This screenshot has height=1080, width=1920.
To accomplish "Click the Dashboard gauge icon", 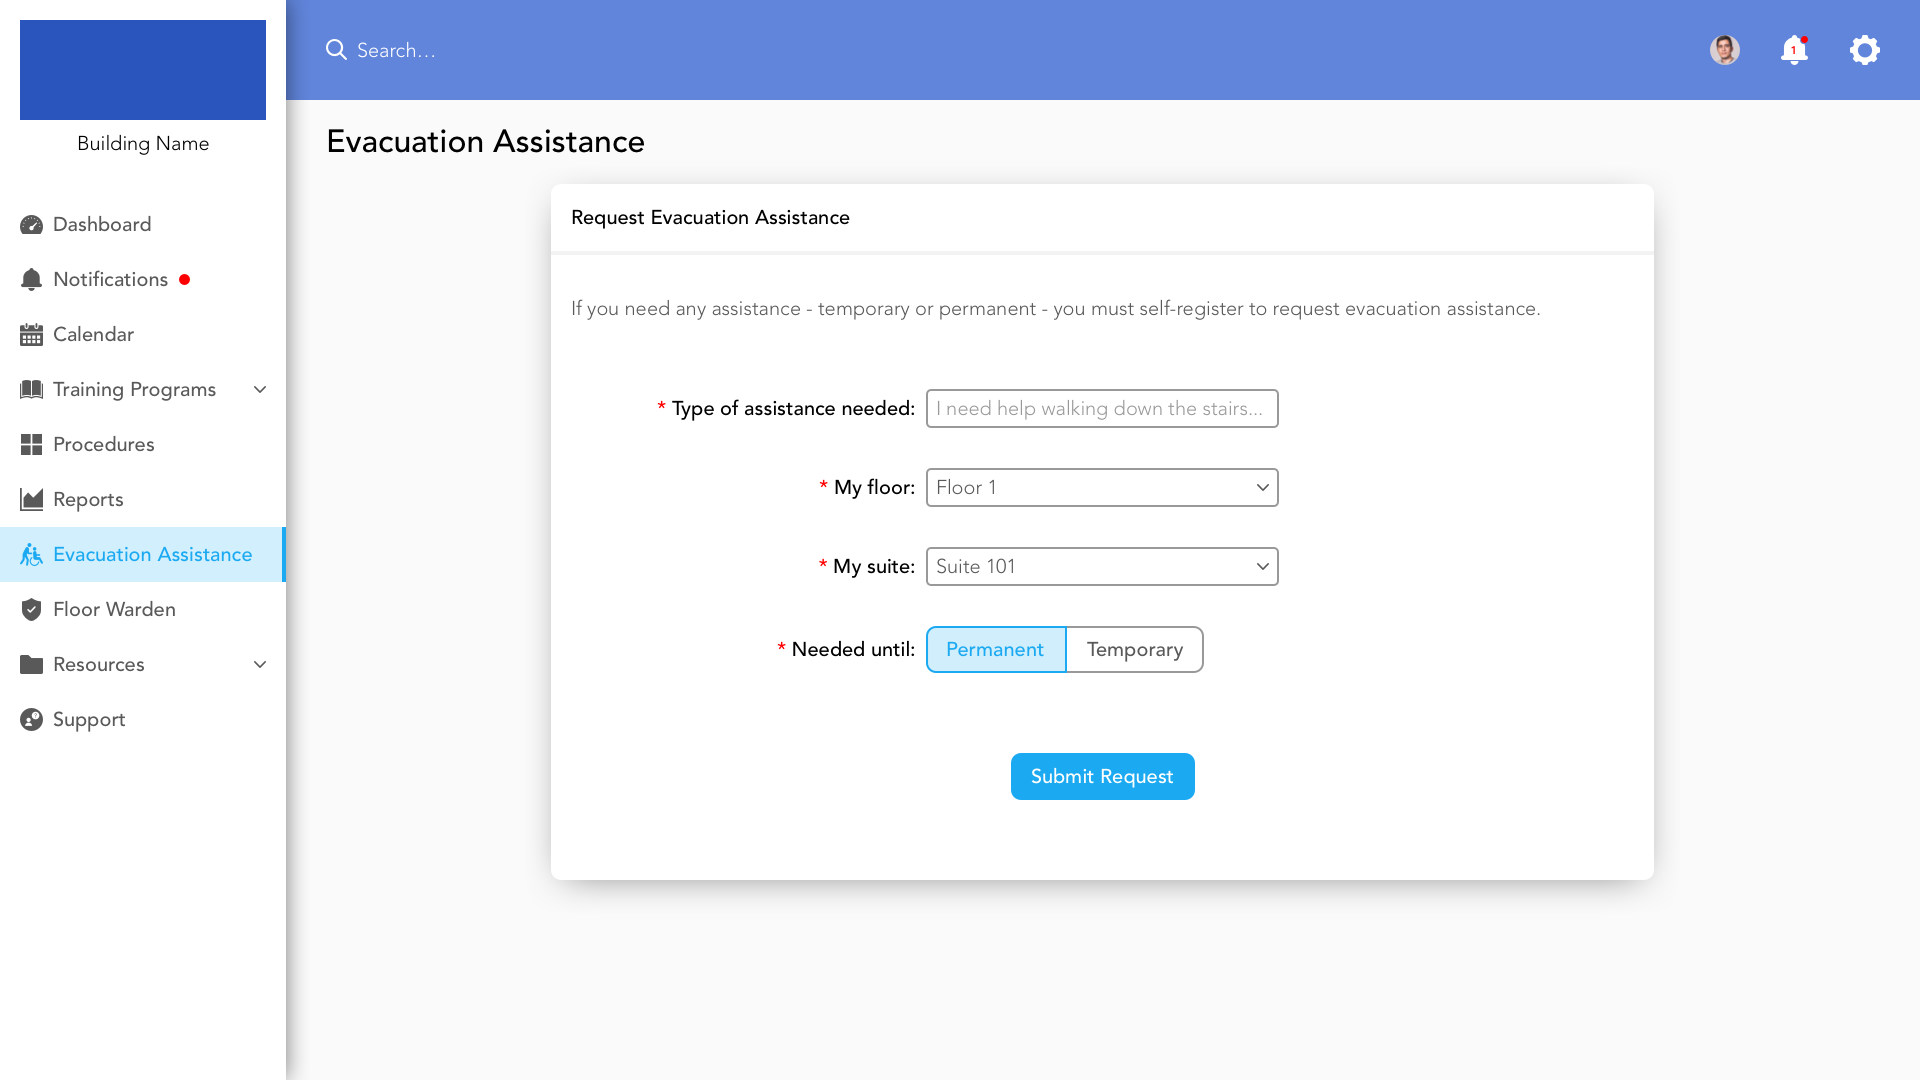I will tap(31, 225).
